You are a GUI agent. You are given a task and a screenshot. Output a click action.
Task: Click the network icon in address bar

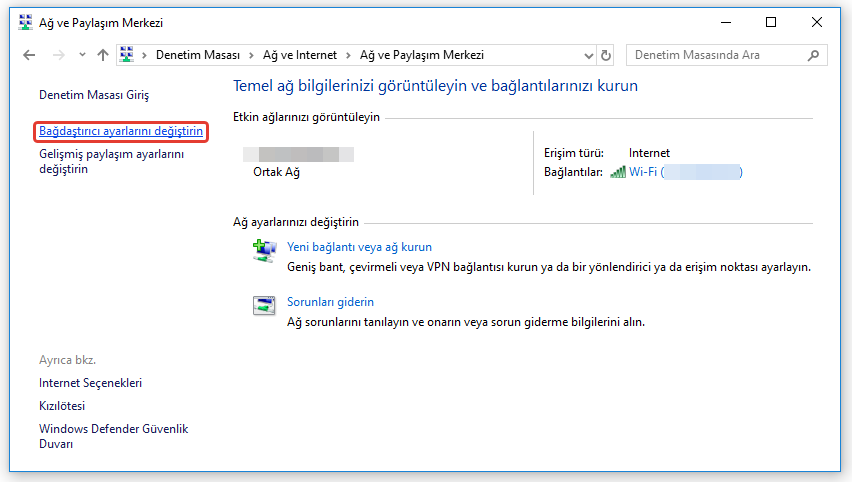pos(127,56)
